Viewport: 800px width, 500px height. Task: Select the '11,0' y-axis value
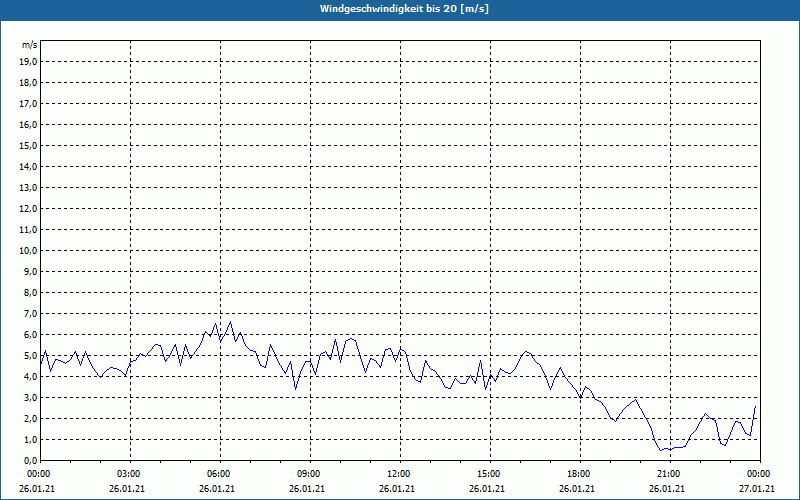coord(28,230)
